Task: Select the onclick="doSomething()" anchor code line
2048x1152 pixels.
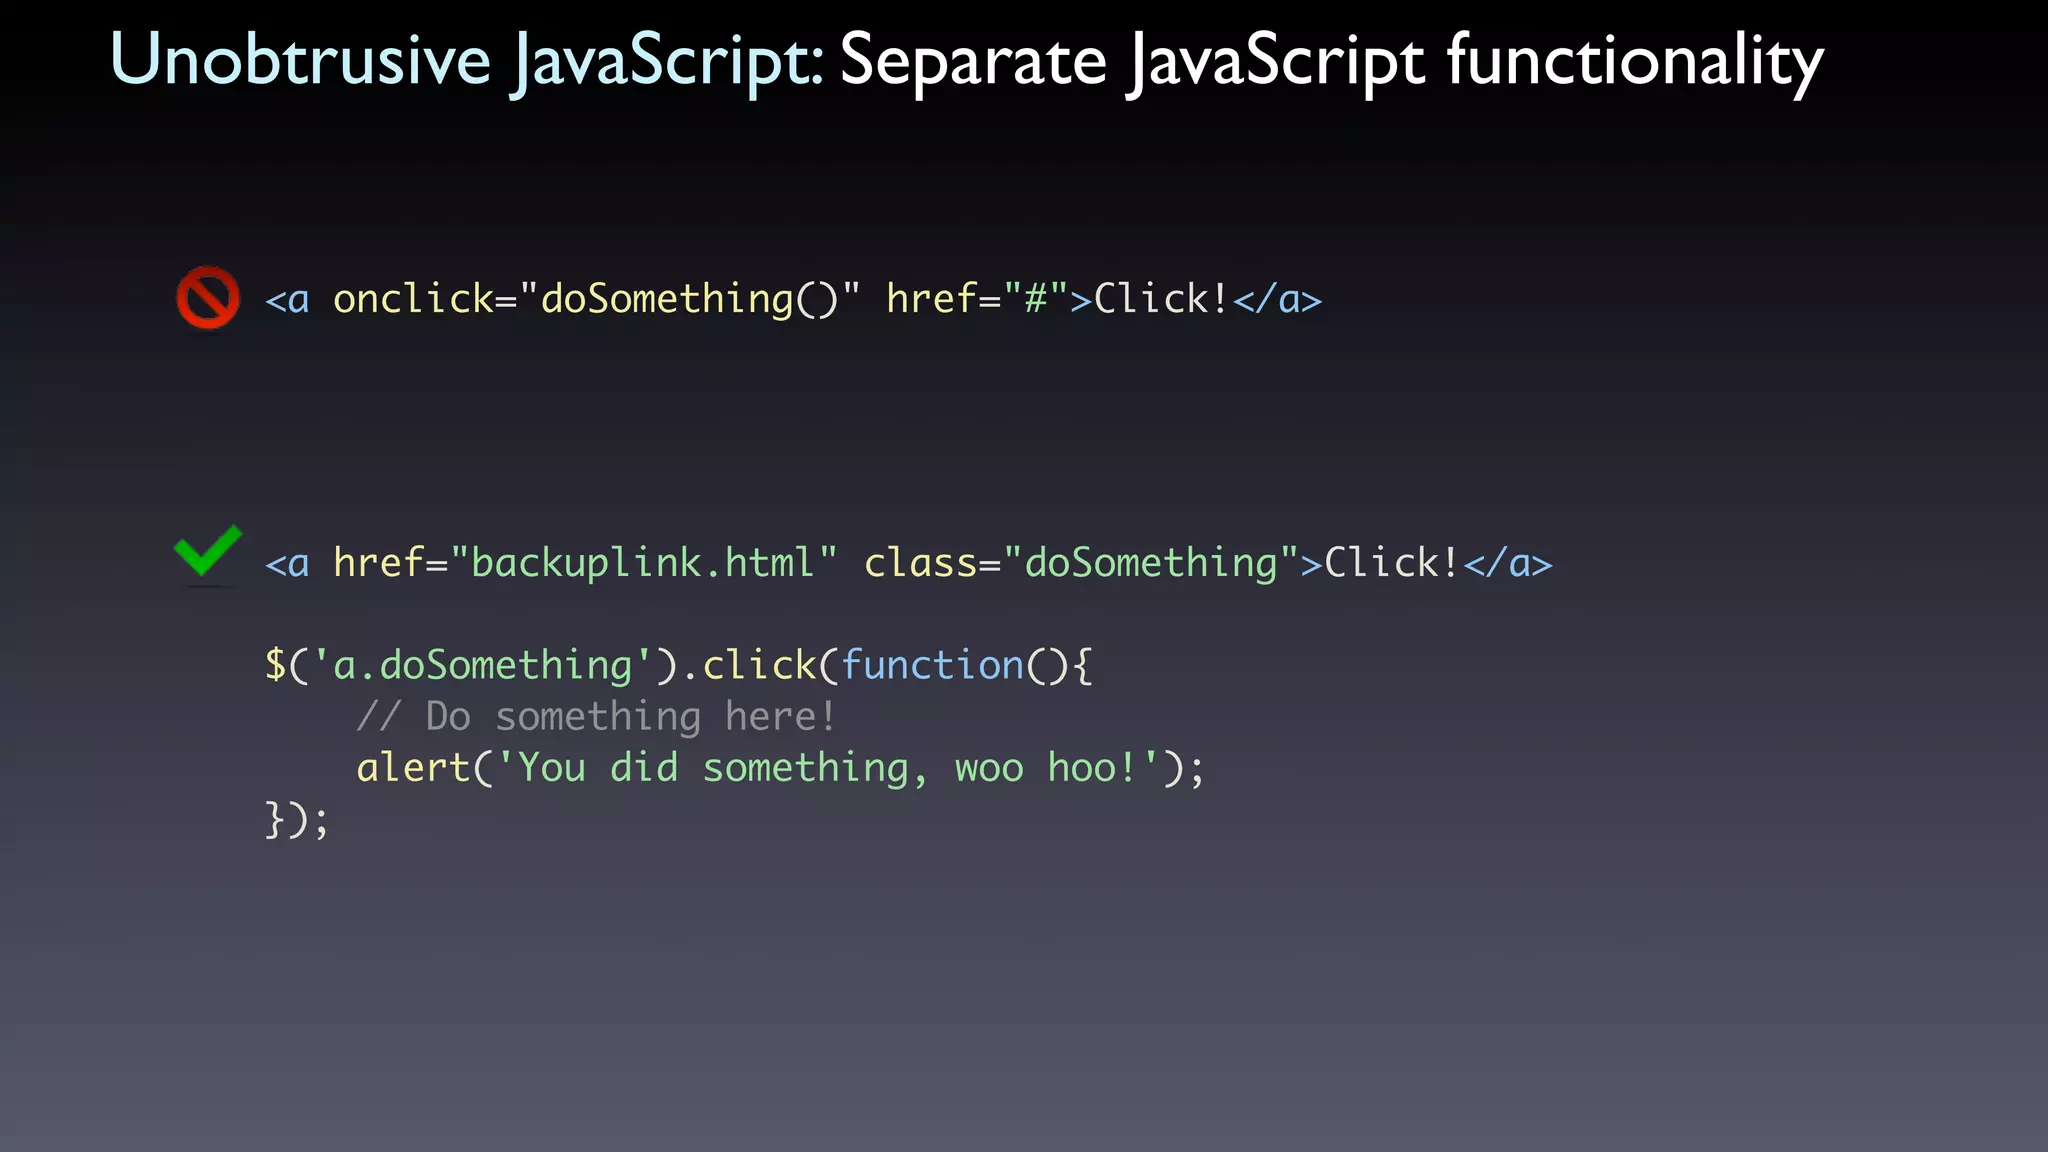Action: [794, 299]
